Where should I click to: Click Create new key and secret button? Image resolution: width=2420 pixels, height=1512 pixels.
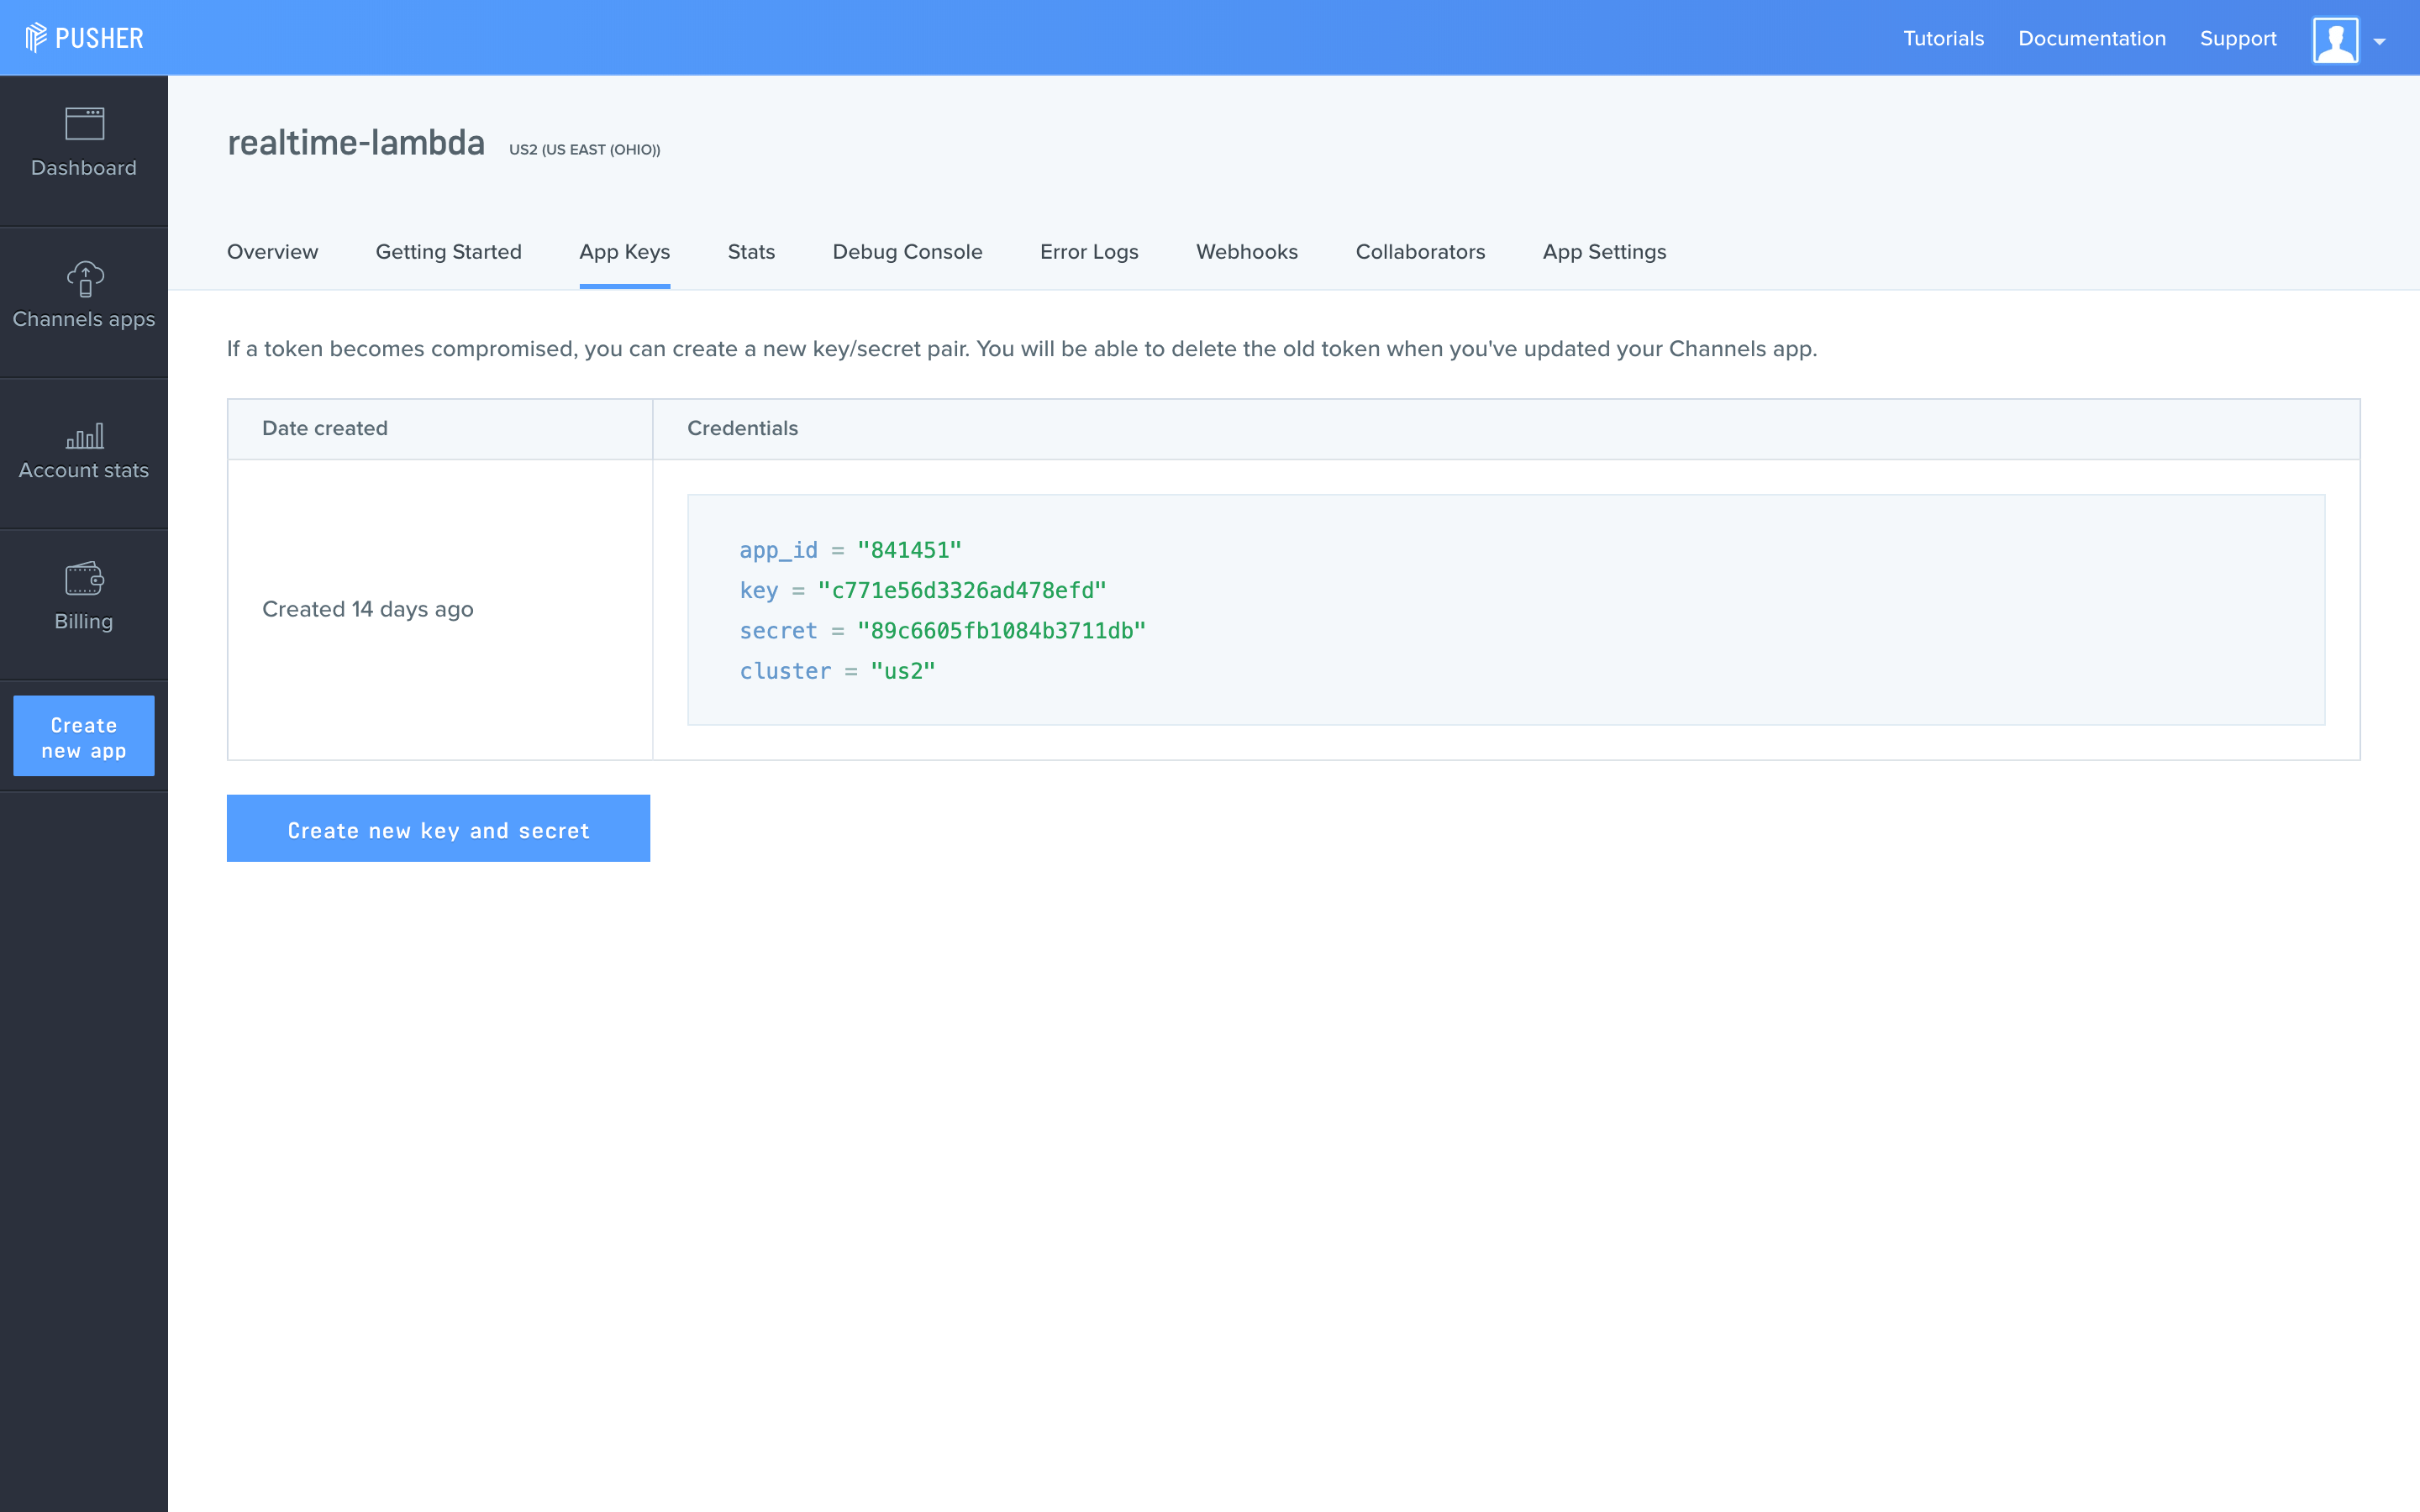coord(438,829)
